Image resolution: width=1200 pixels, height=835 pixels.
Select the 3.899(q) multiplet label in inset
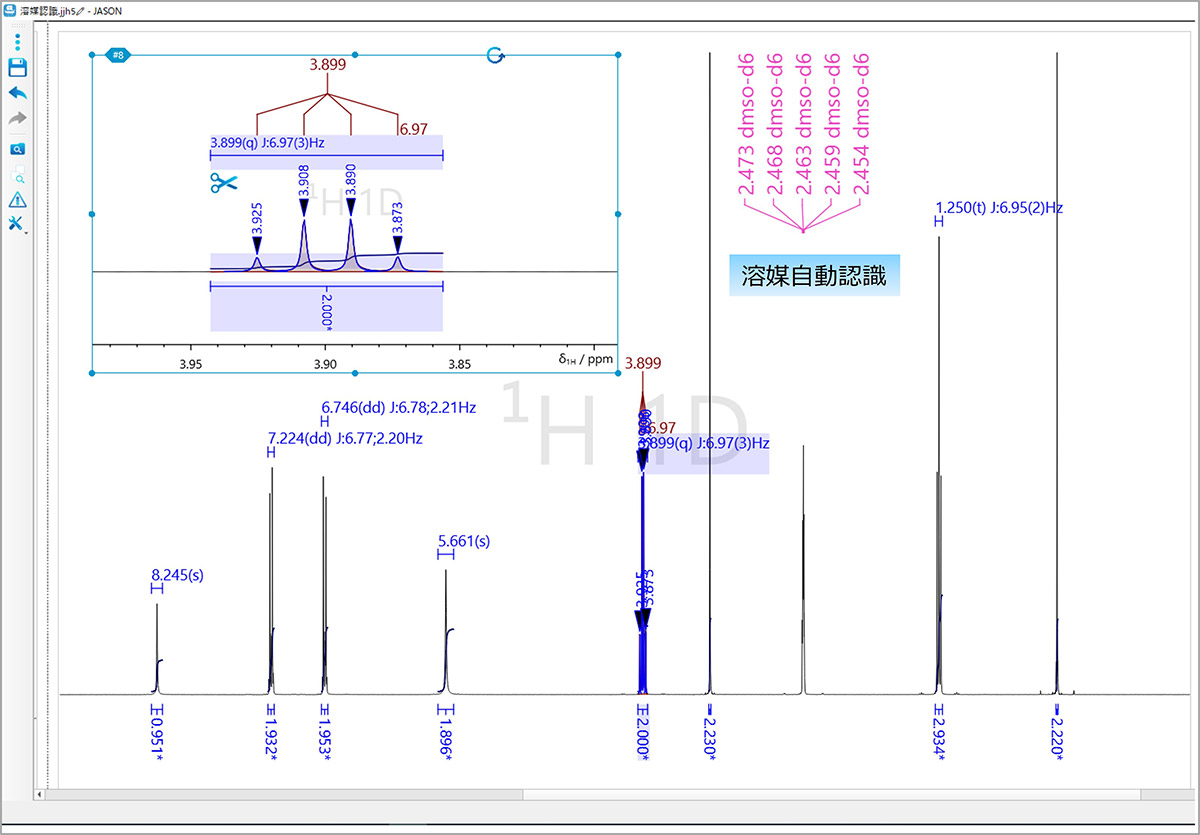pos(267,143)
